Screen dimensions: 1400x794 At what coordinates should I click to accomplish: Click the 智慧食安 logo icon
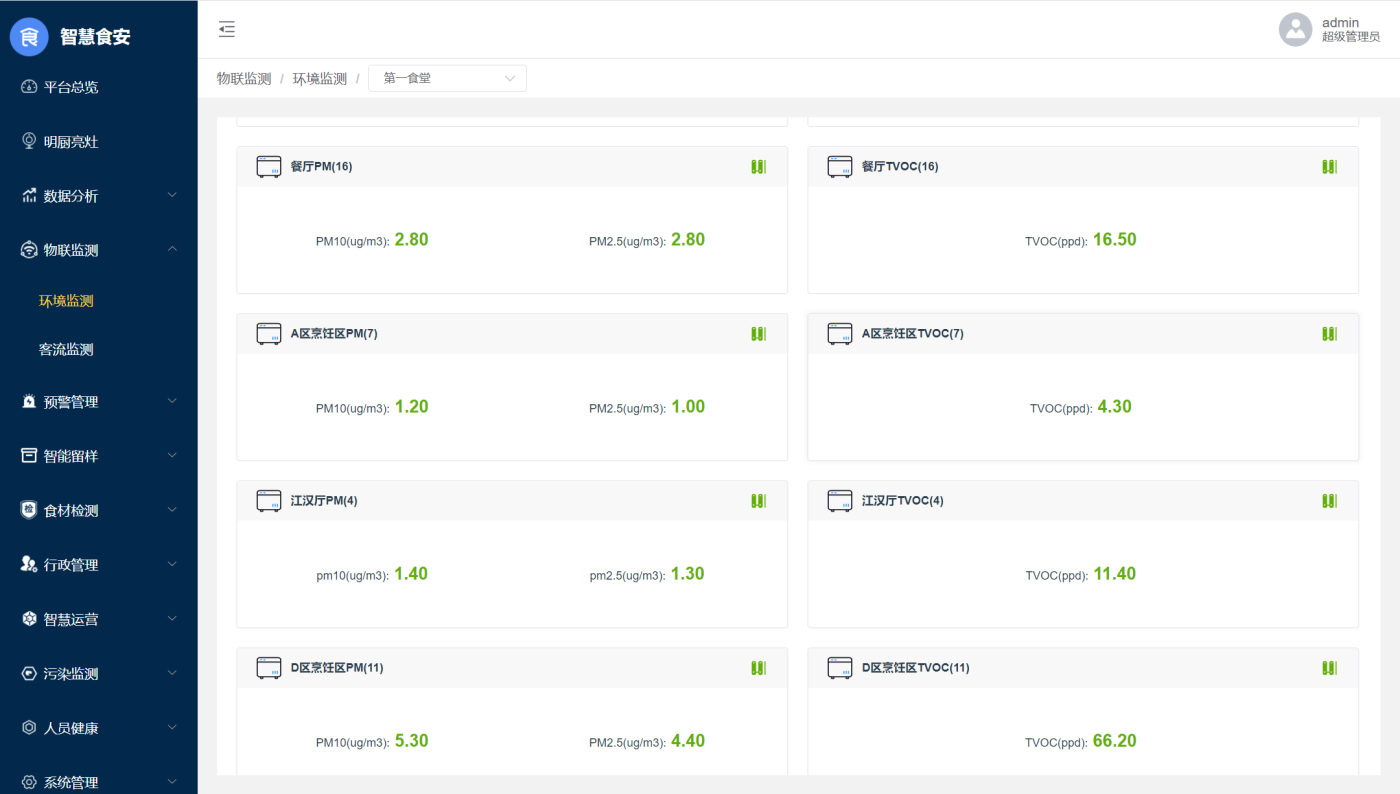tap(30, 37)
